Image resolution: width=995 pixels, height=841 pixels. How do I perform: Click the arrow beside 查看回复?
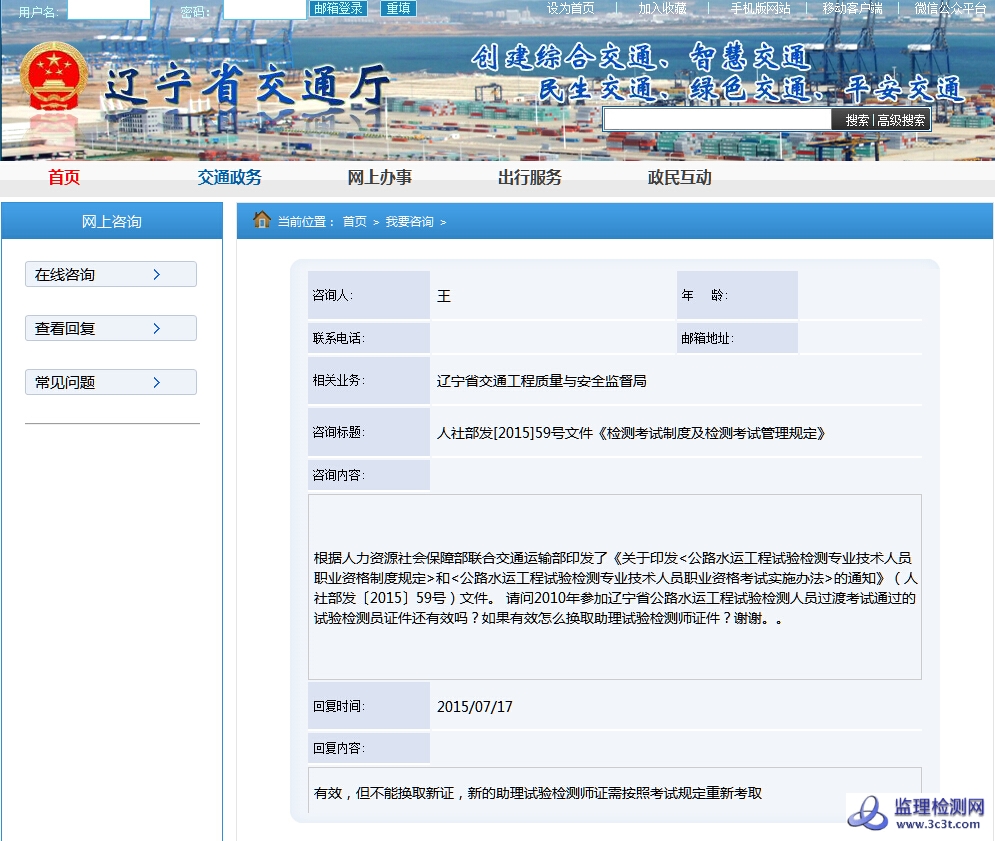[157, 329]
